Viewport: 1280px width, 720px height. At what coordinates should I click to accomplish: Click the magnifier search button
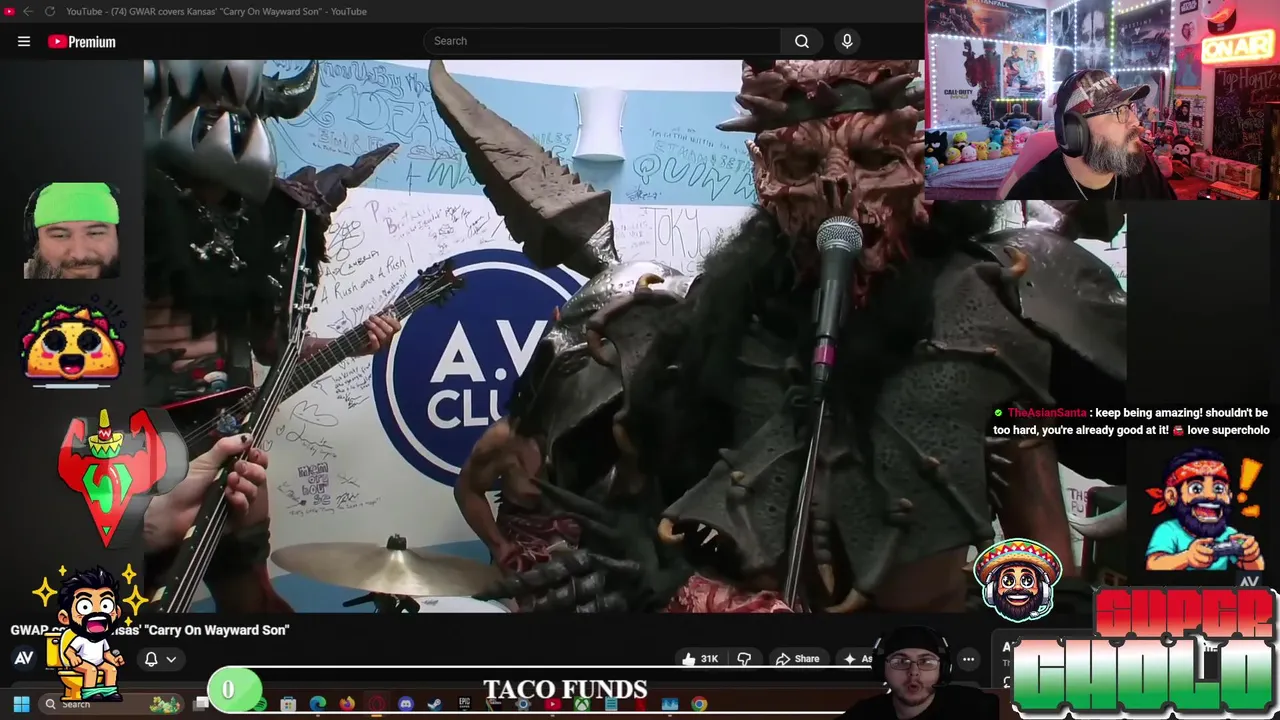tap(802, 41)
